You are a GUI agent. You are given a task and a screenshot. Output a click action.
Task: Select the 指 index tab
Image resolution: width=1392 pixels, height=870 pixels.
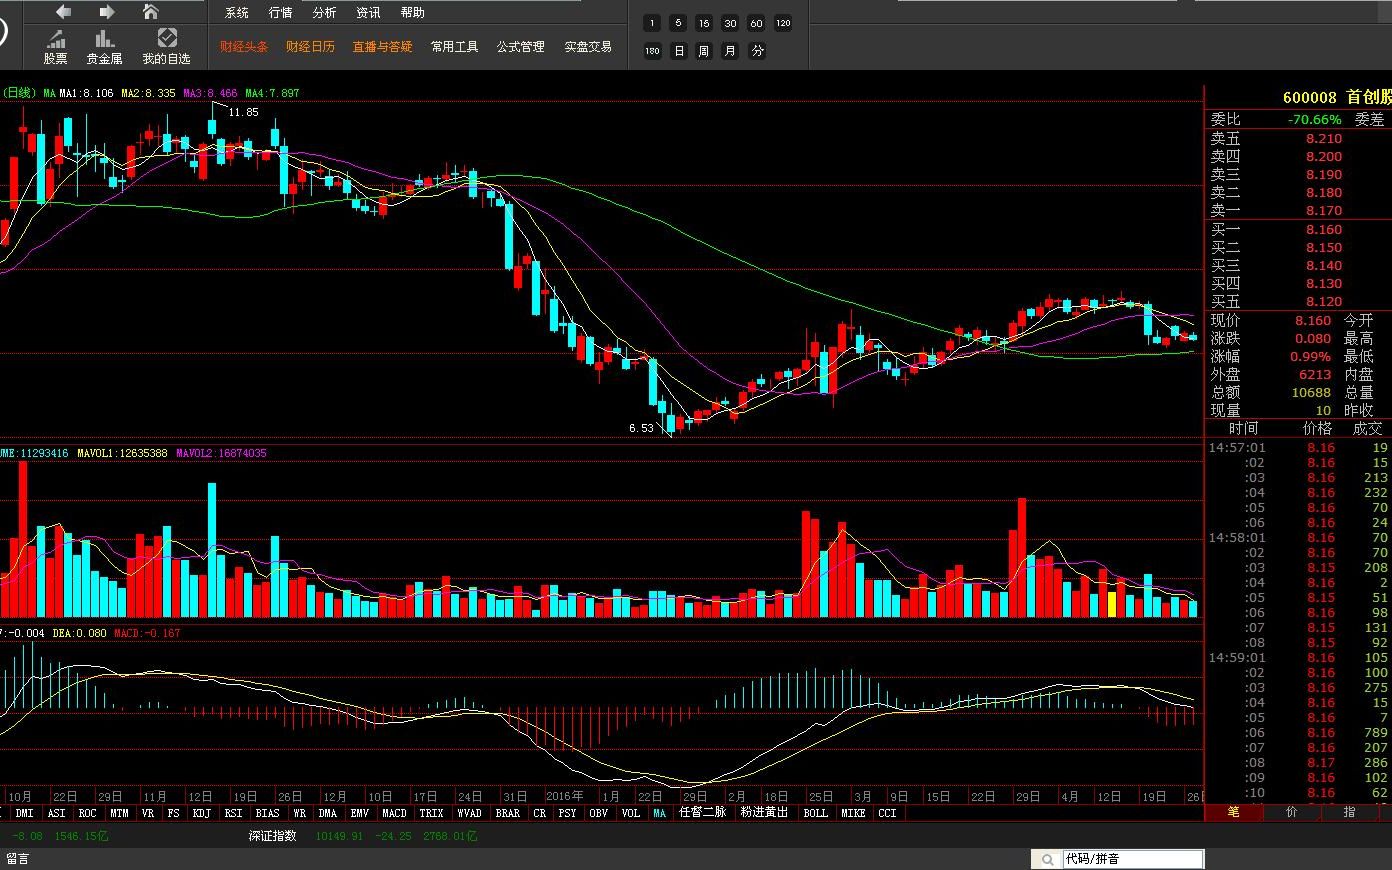pyautogui.click(x=1349, y=812)
